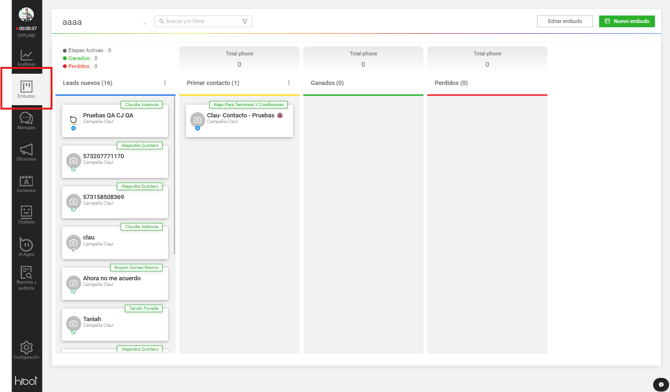Click the help bubble icon bottom corner
The height and width of the screenshot is (392, 670).
pos(661,384)
